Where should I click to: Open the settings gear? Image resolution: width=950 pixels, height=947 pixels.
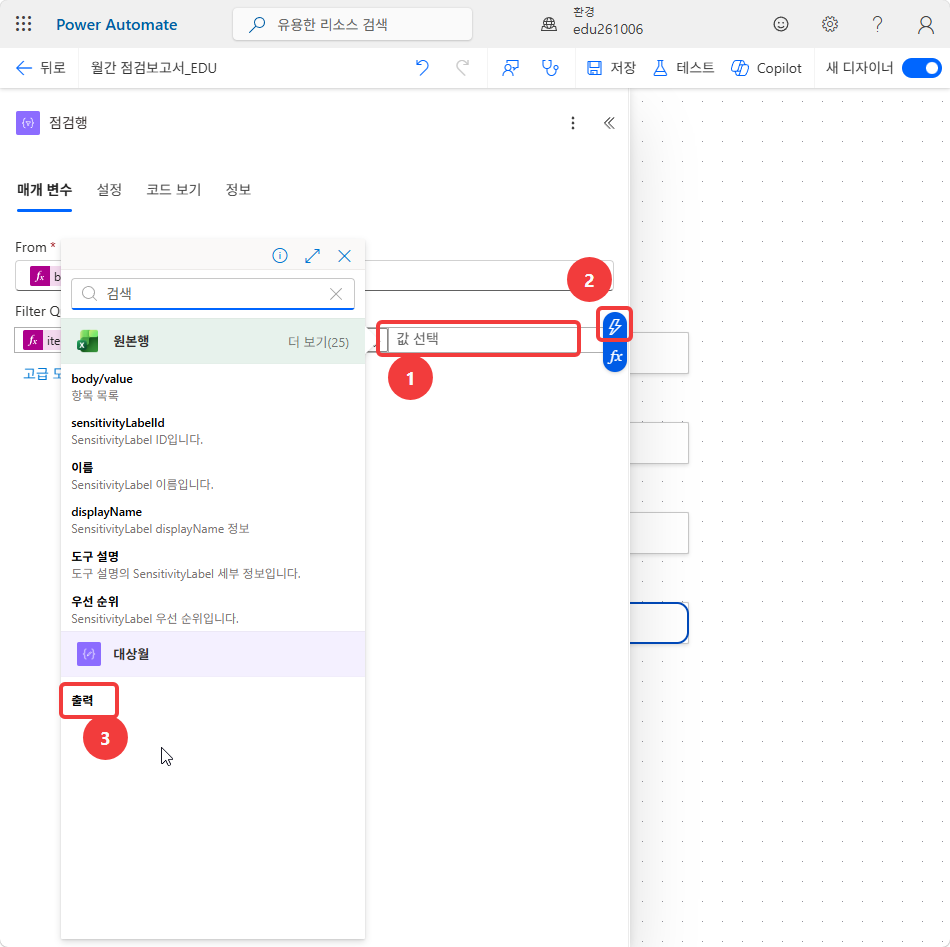click(829, 24)
